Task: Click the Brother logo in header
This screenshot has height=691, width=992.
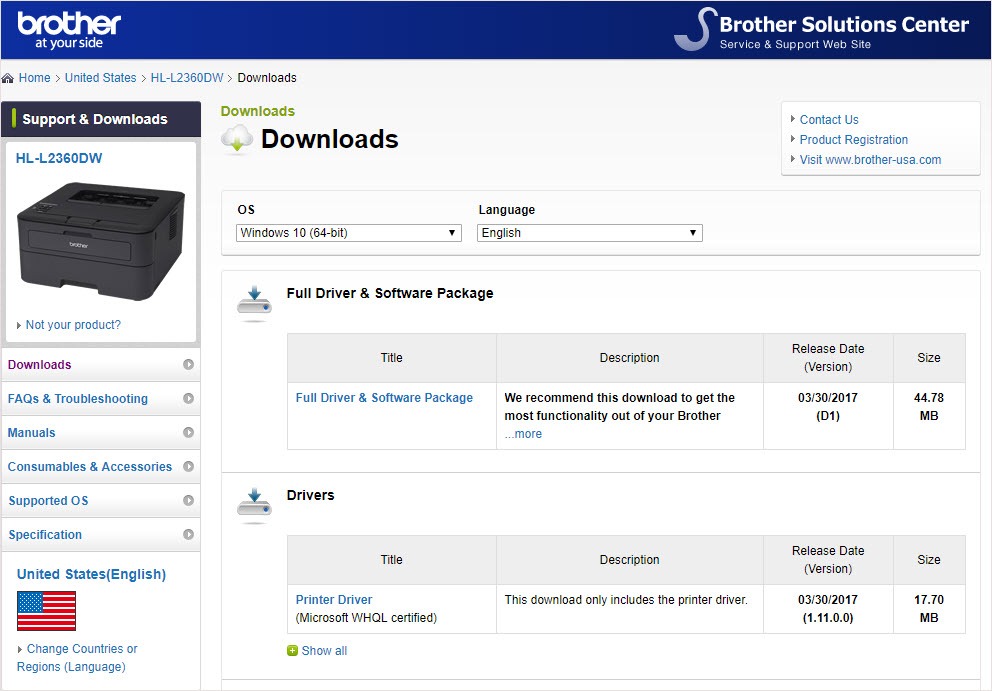Action: 69,31
